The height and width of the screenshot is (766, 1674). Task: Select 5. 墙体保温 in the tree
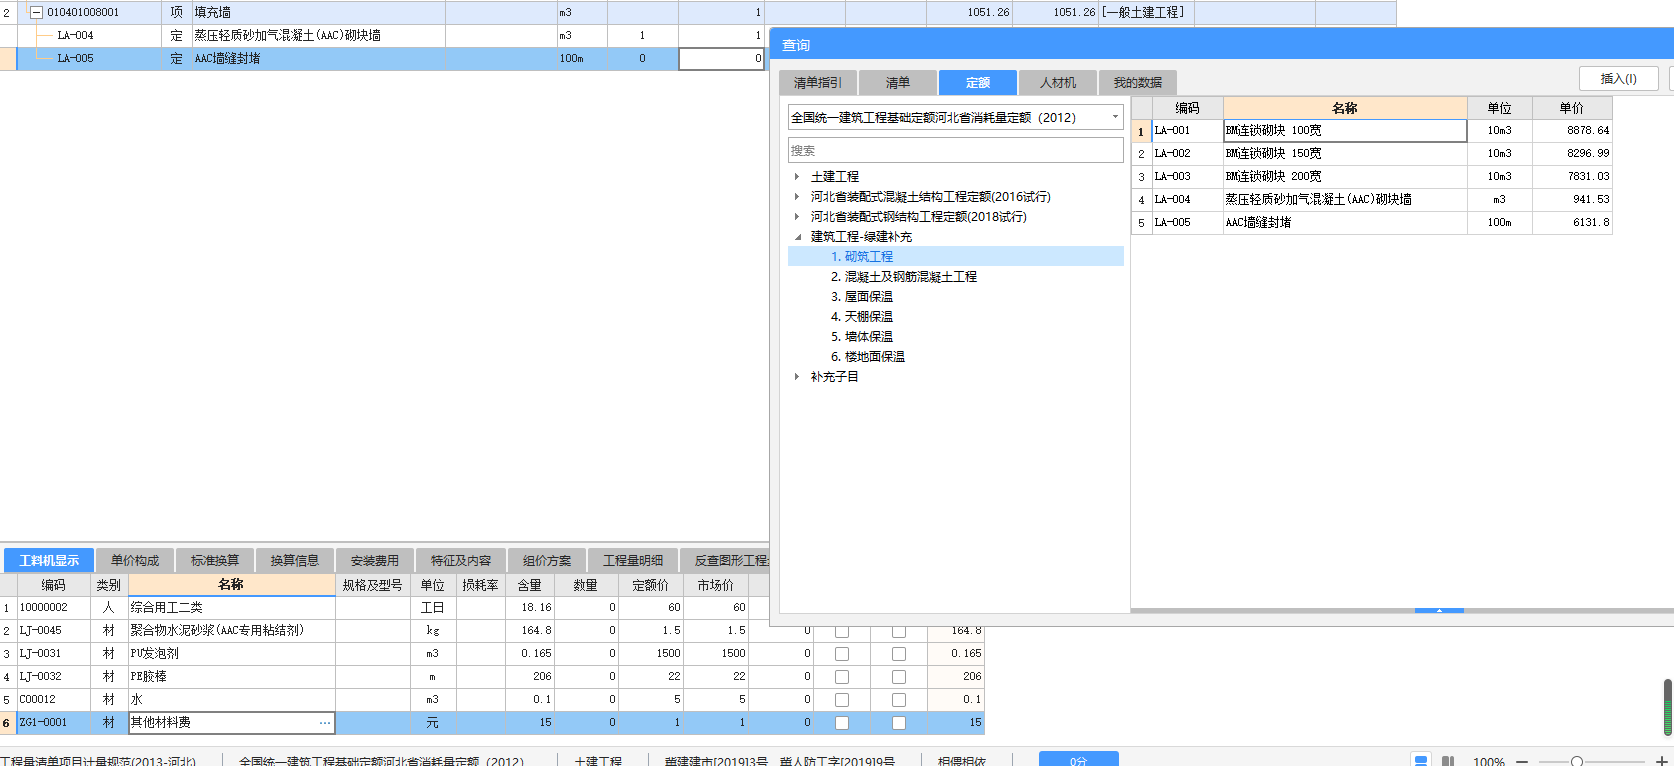tap(862, 337)
